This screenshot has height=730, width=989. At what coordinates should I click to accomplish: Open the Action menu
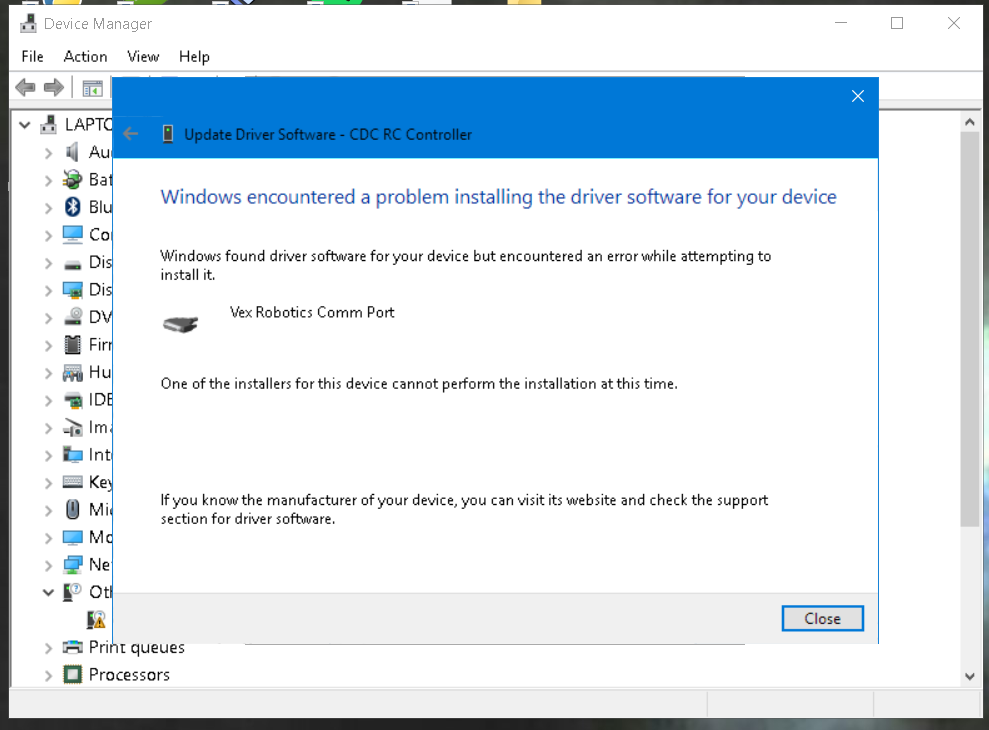[85, 57]
